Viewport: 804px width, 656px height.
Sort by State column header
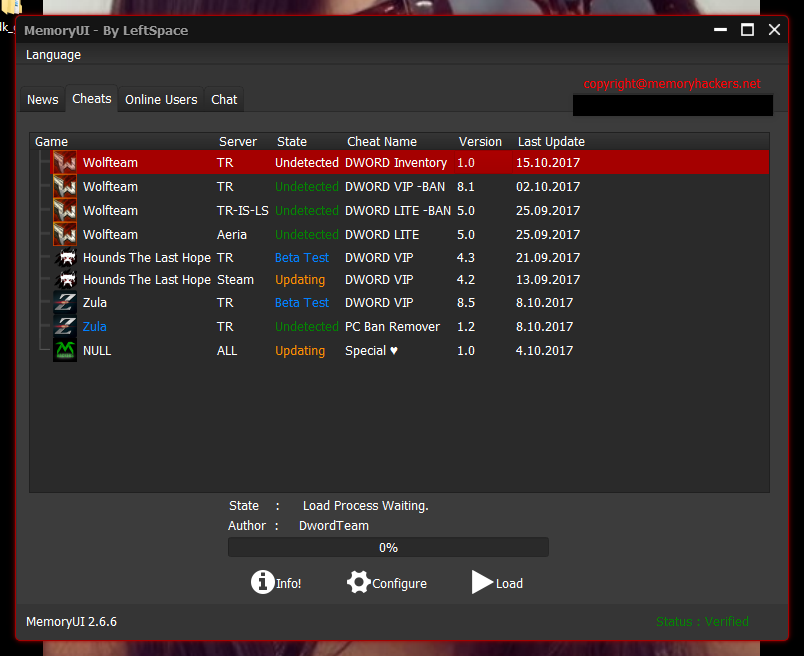pos(292,142)
